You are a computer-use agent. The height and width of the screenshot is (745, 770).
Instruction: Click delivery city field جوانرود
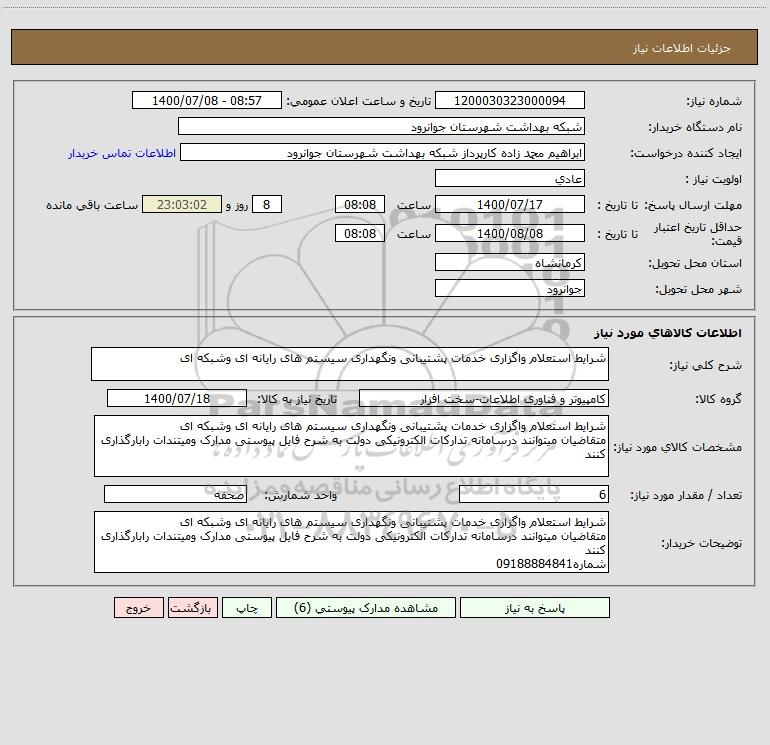click(510, 288)
